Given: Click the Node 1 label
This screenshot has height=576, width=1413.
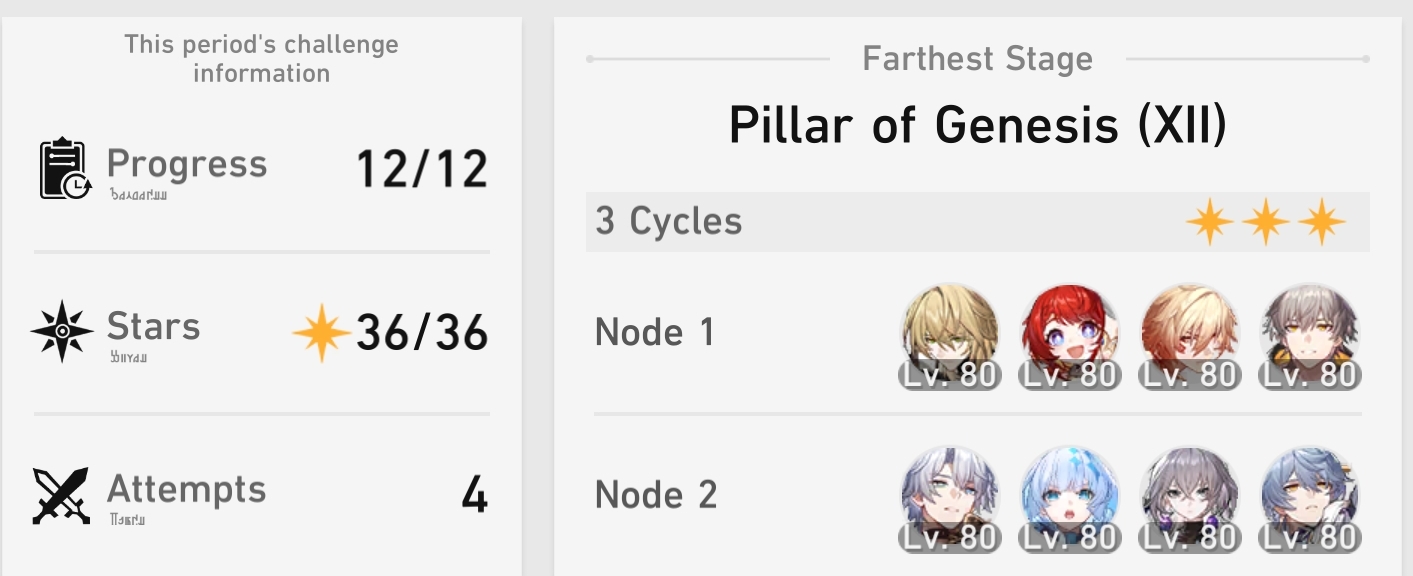Looking at the screenshot, I should (655, 332).
